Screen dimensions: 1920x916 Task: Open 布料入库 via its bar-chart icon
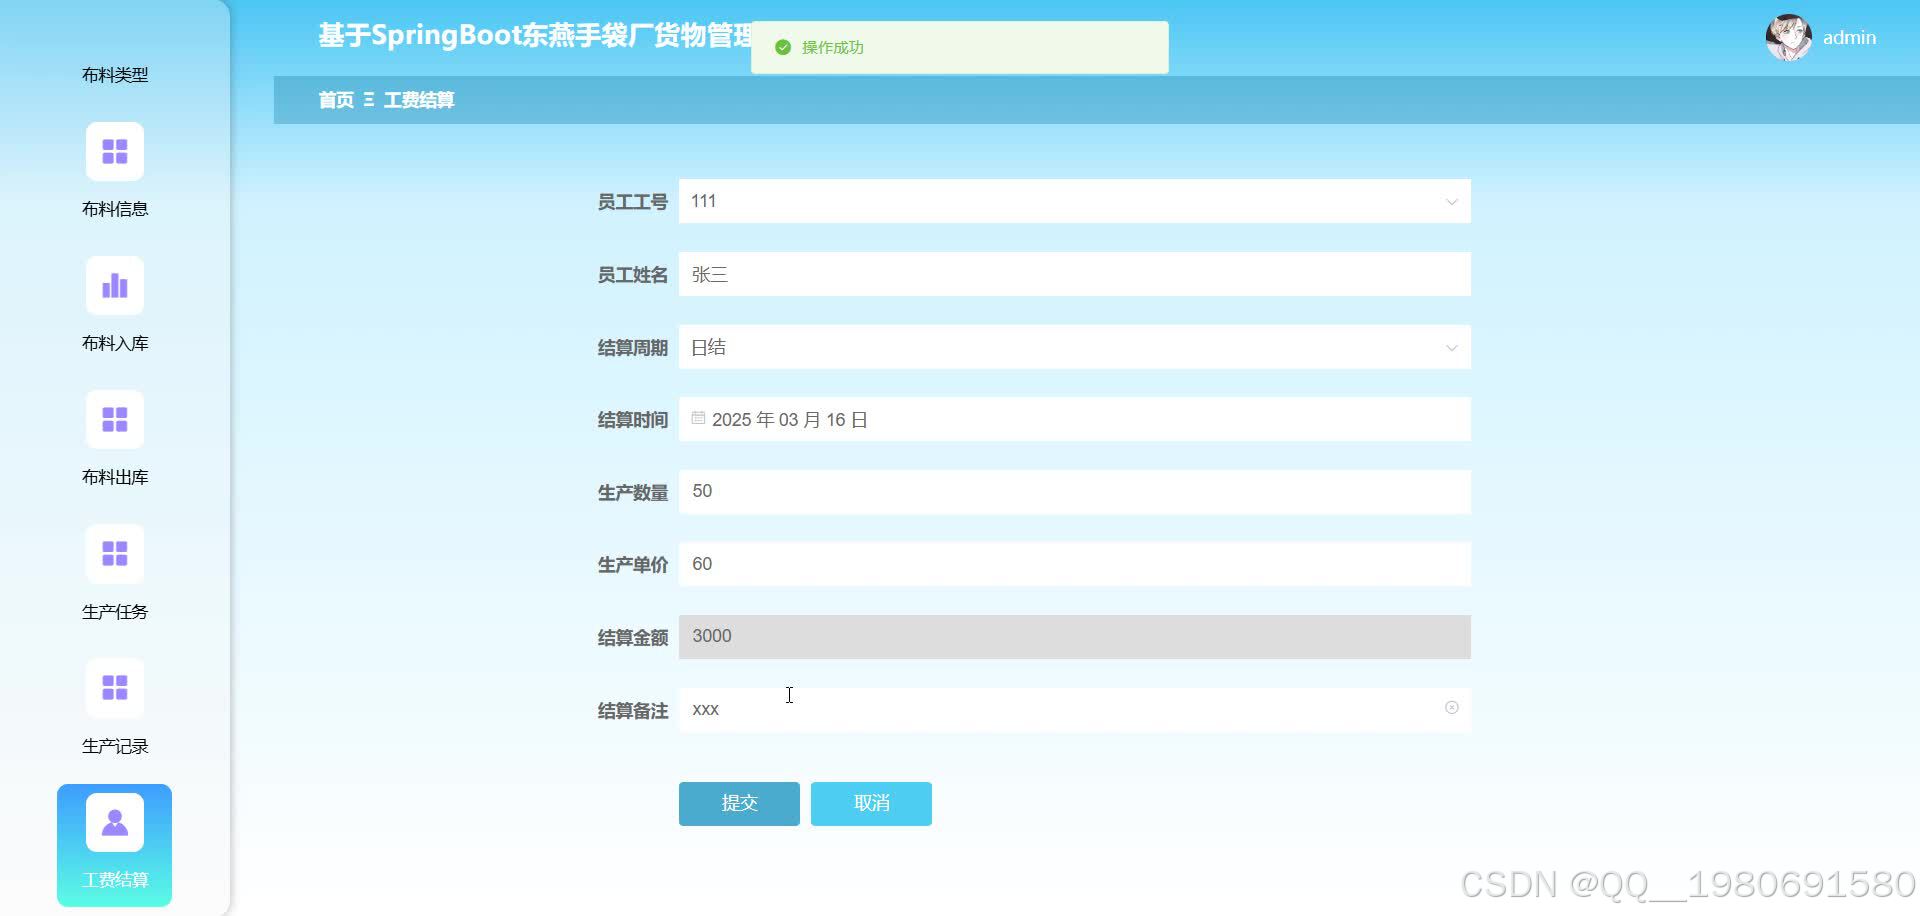[114, 285]
